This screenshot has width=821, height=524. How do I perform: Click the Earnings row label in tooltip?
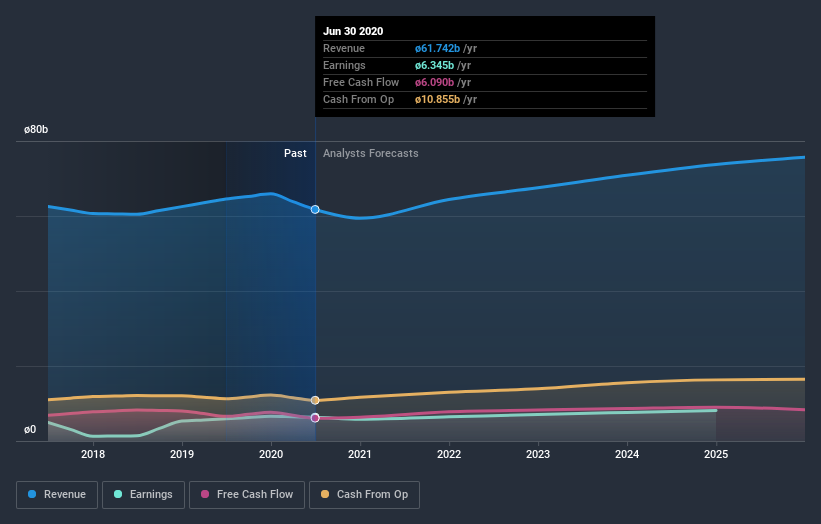point(345,65)
